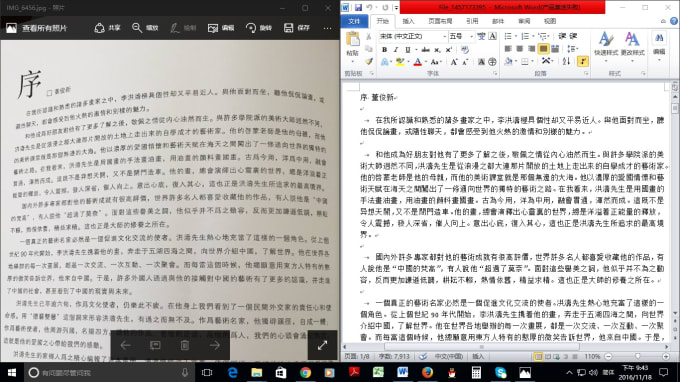The image size is (680, 382).
Task: Click Rotate in the Photos app toolbar
Action: (258, 28)
